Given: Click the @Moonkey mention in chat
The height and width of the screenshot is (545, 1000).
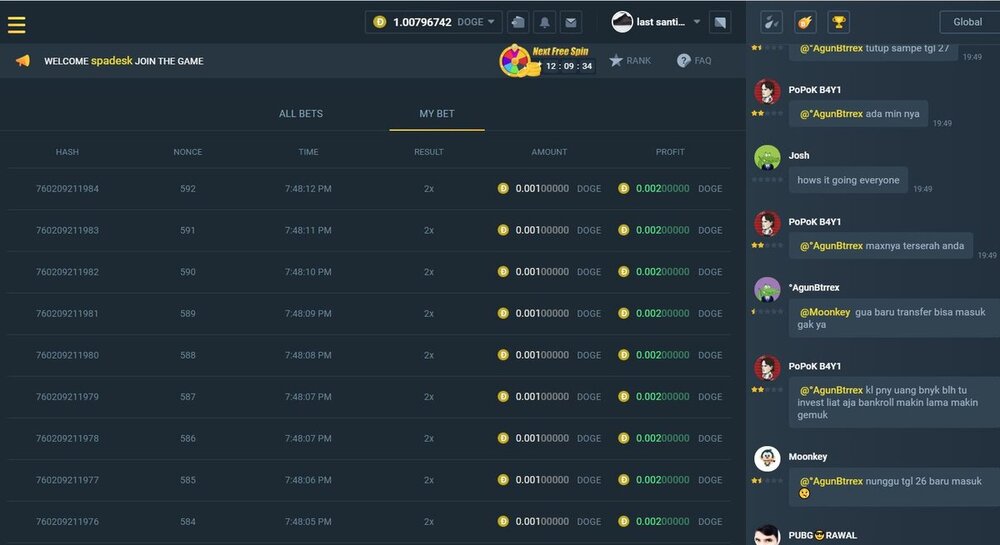Looking at the screenshot, I should [825, 312].
